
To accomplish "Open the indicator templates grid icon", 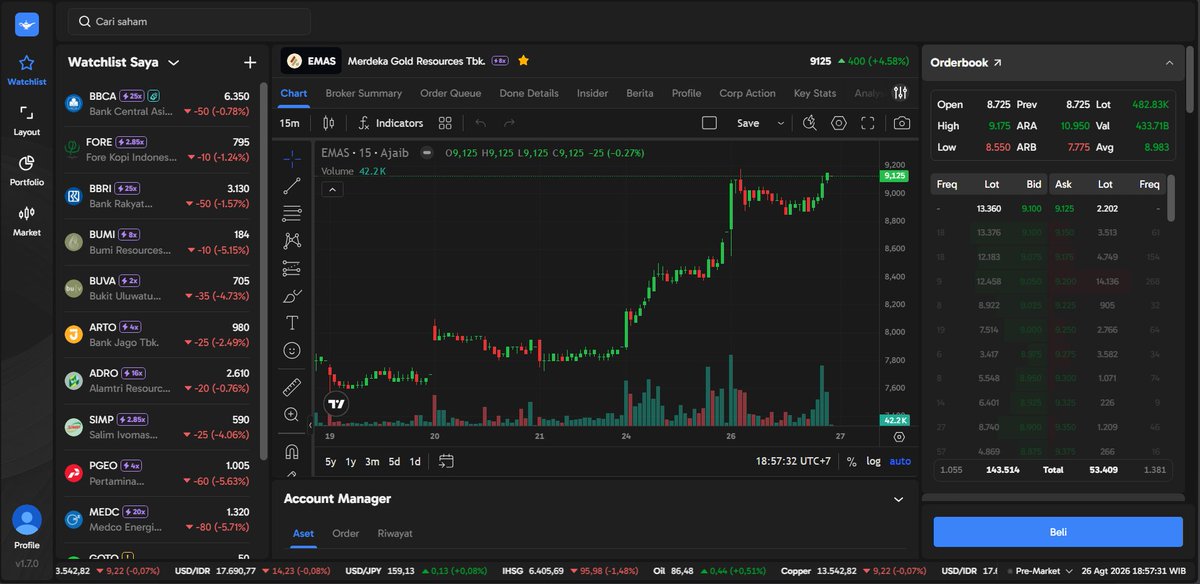I will pos(445,123).
